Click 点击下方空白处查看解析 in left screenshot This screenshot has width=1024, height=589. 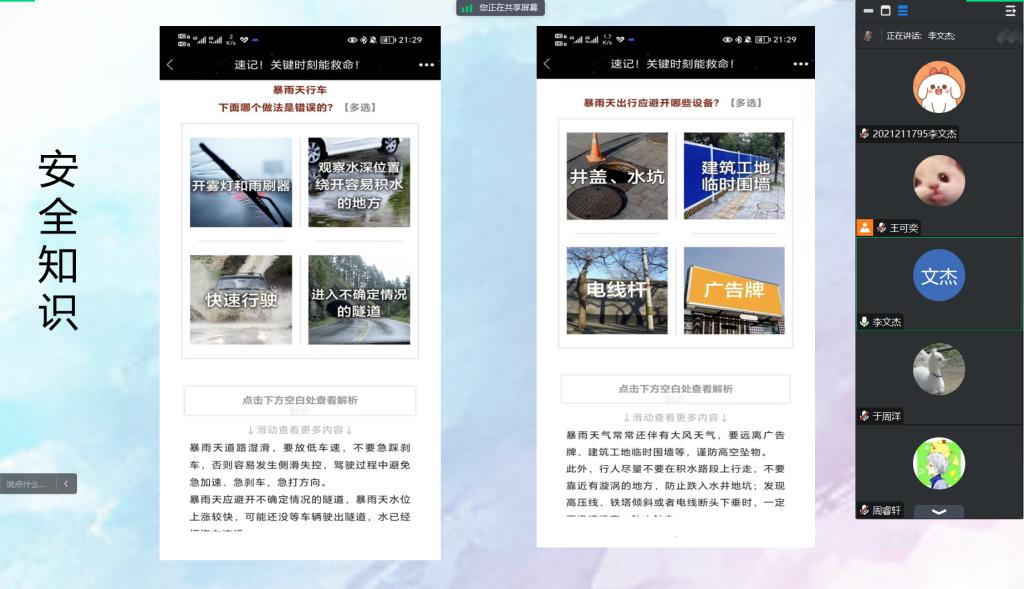coord(299,400)
